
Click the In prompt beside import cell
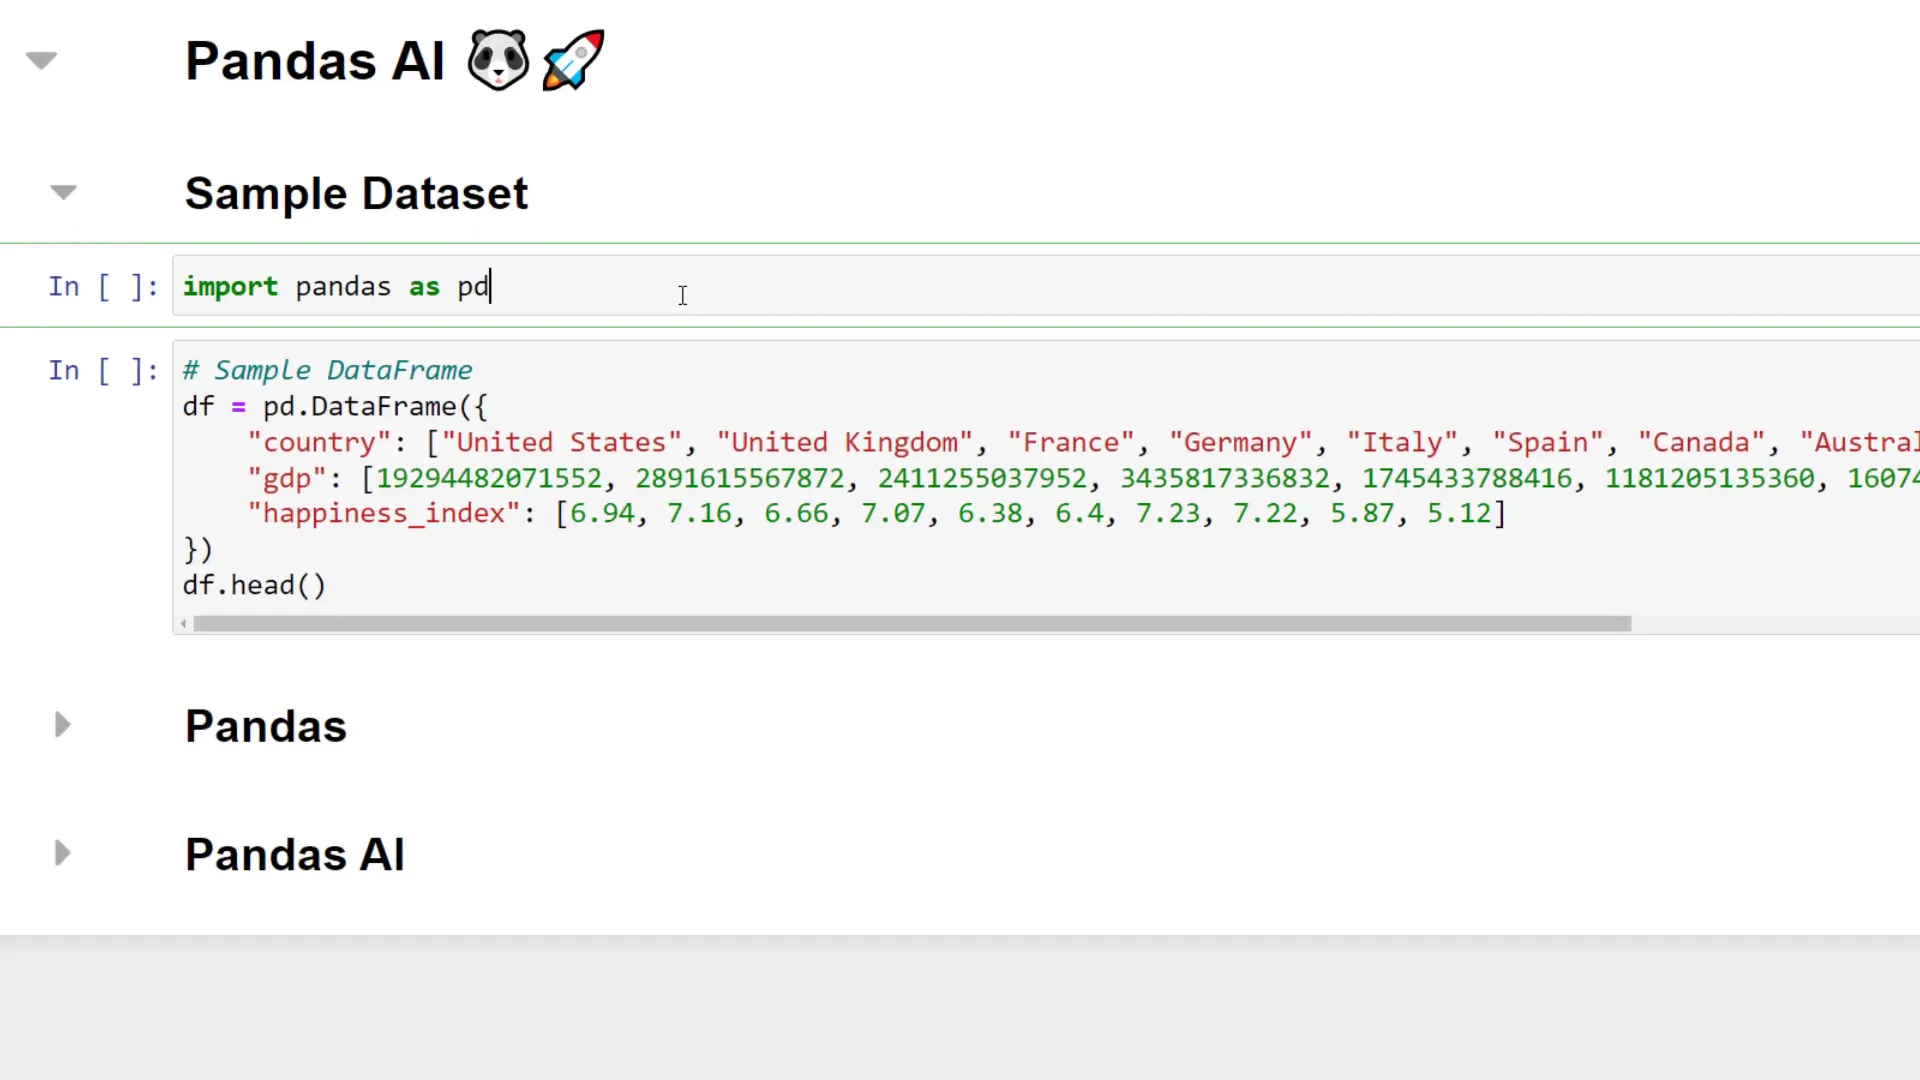coord(103,287)
